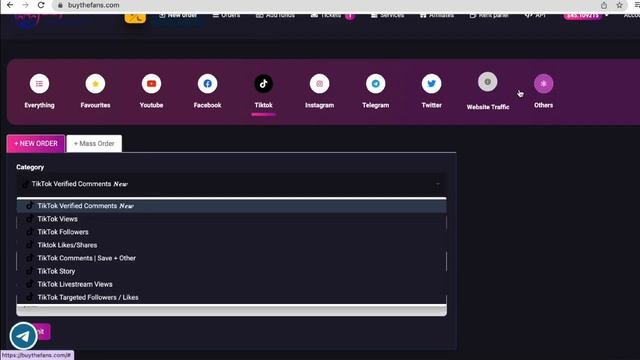The width and height of the screenshot is (640, 360).
Task: Pick TikTok Livestream Views from the list
Action: tap(231, 284)
